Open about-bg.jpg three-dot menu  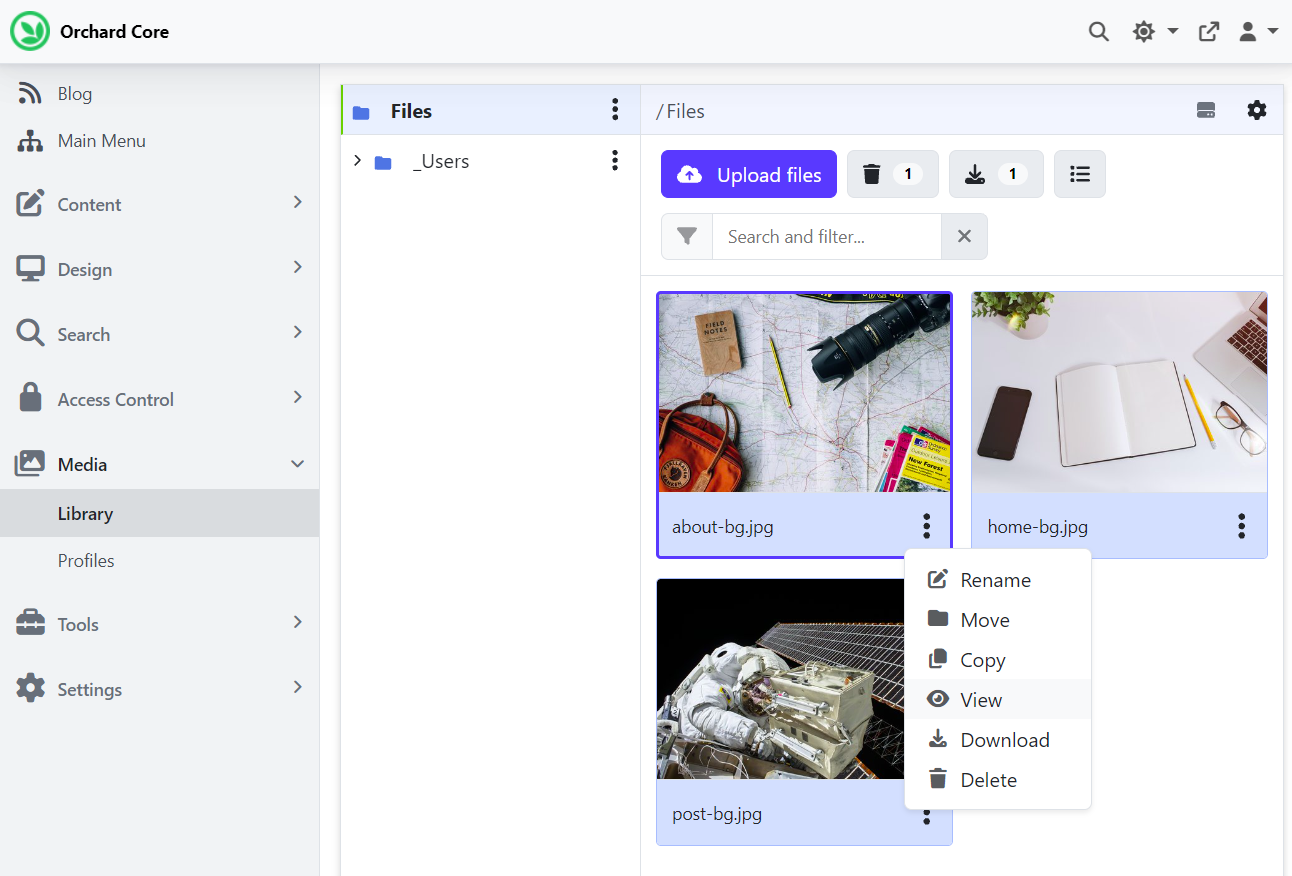click(927, 526)
